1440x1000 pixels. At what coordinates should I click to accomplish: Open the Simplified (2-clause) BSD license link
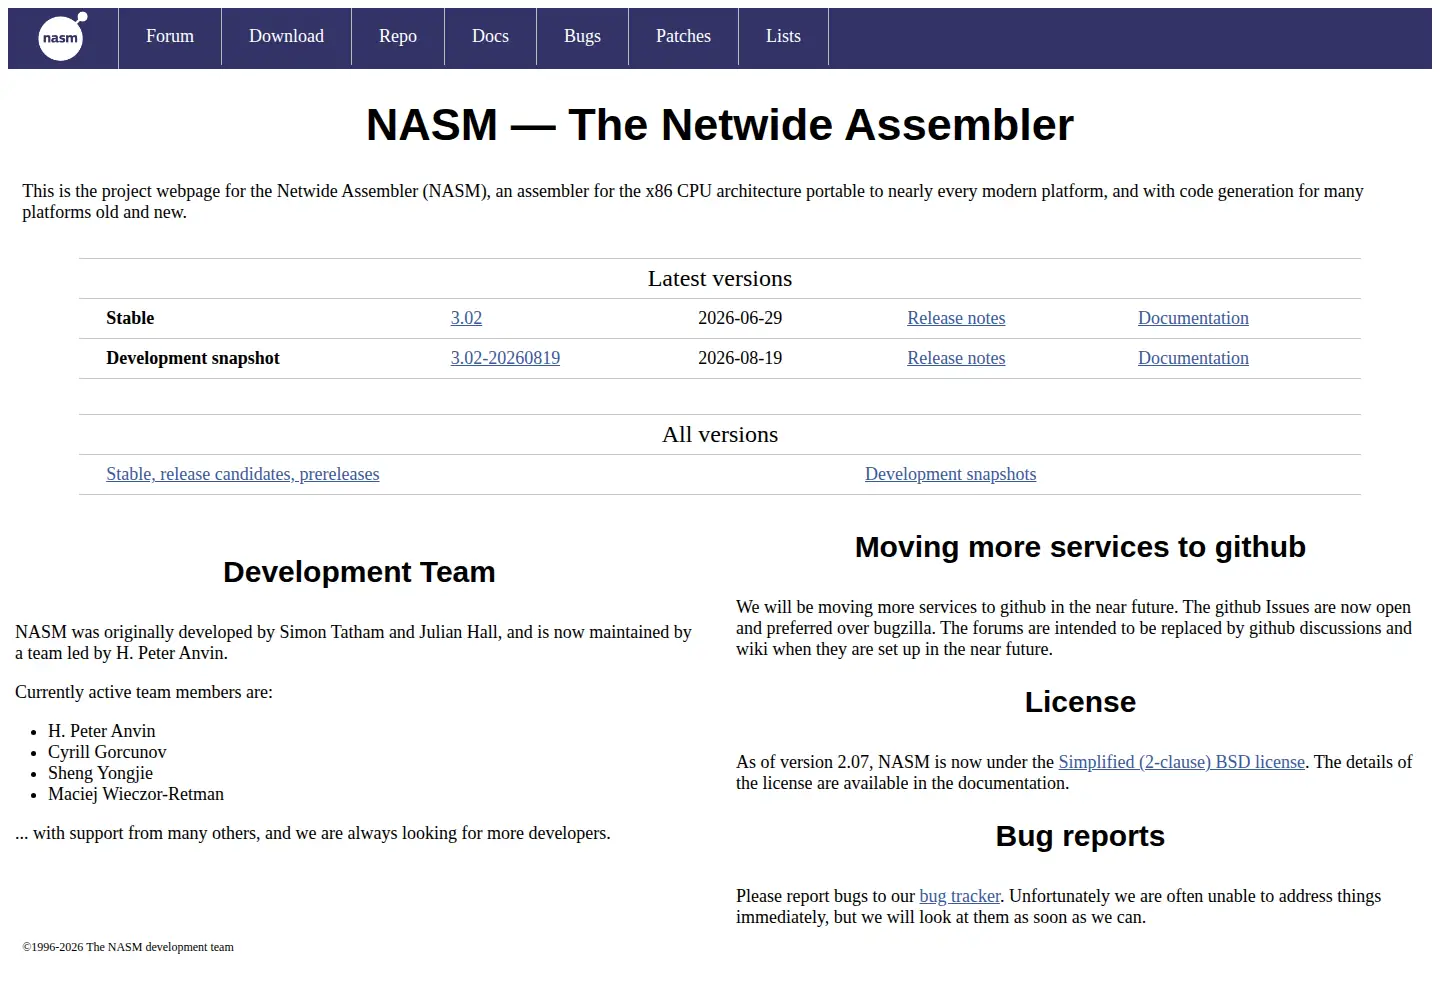[1182, 762]
